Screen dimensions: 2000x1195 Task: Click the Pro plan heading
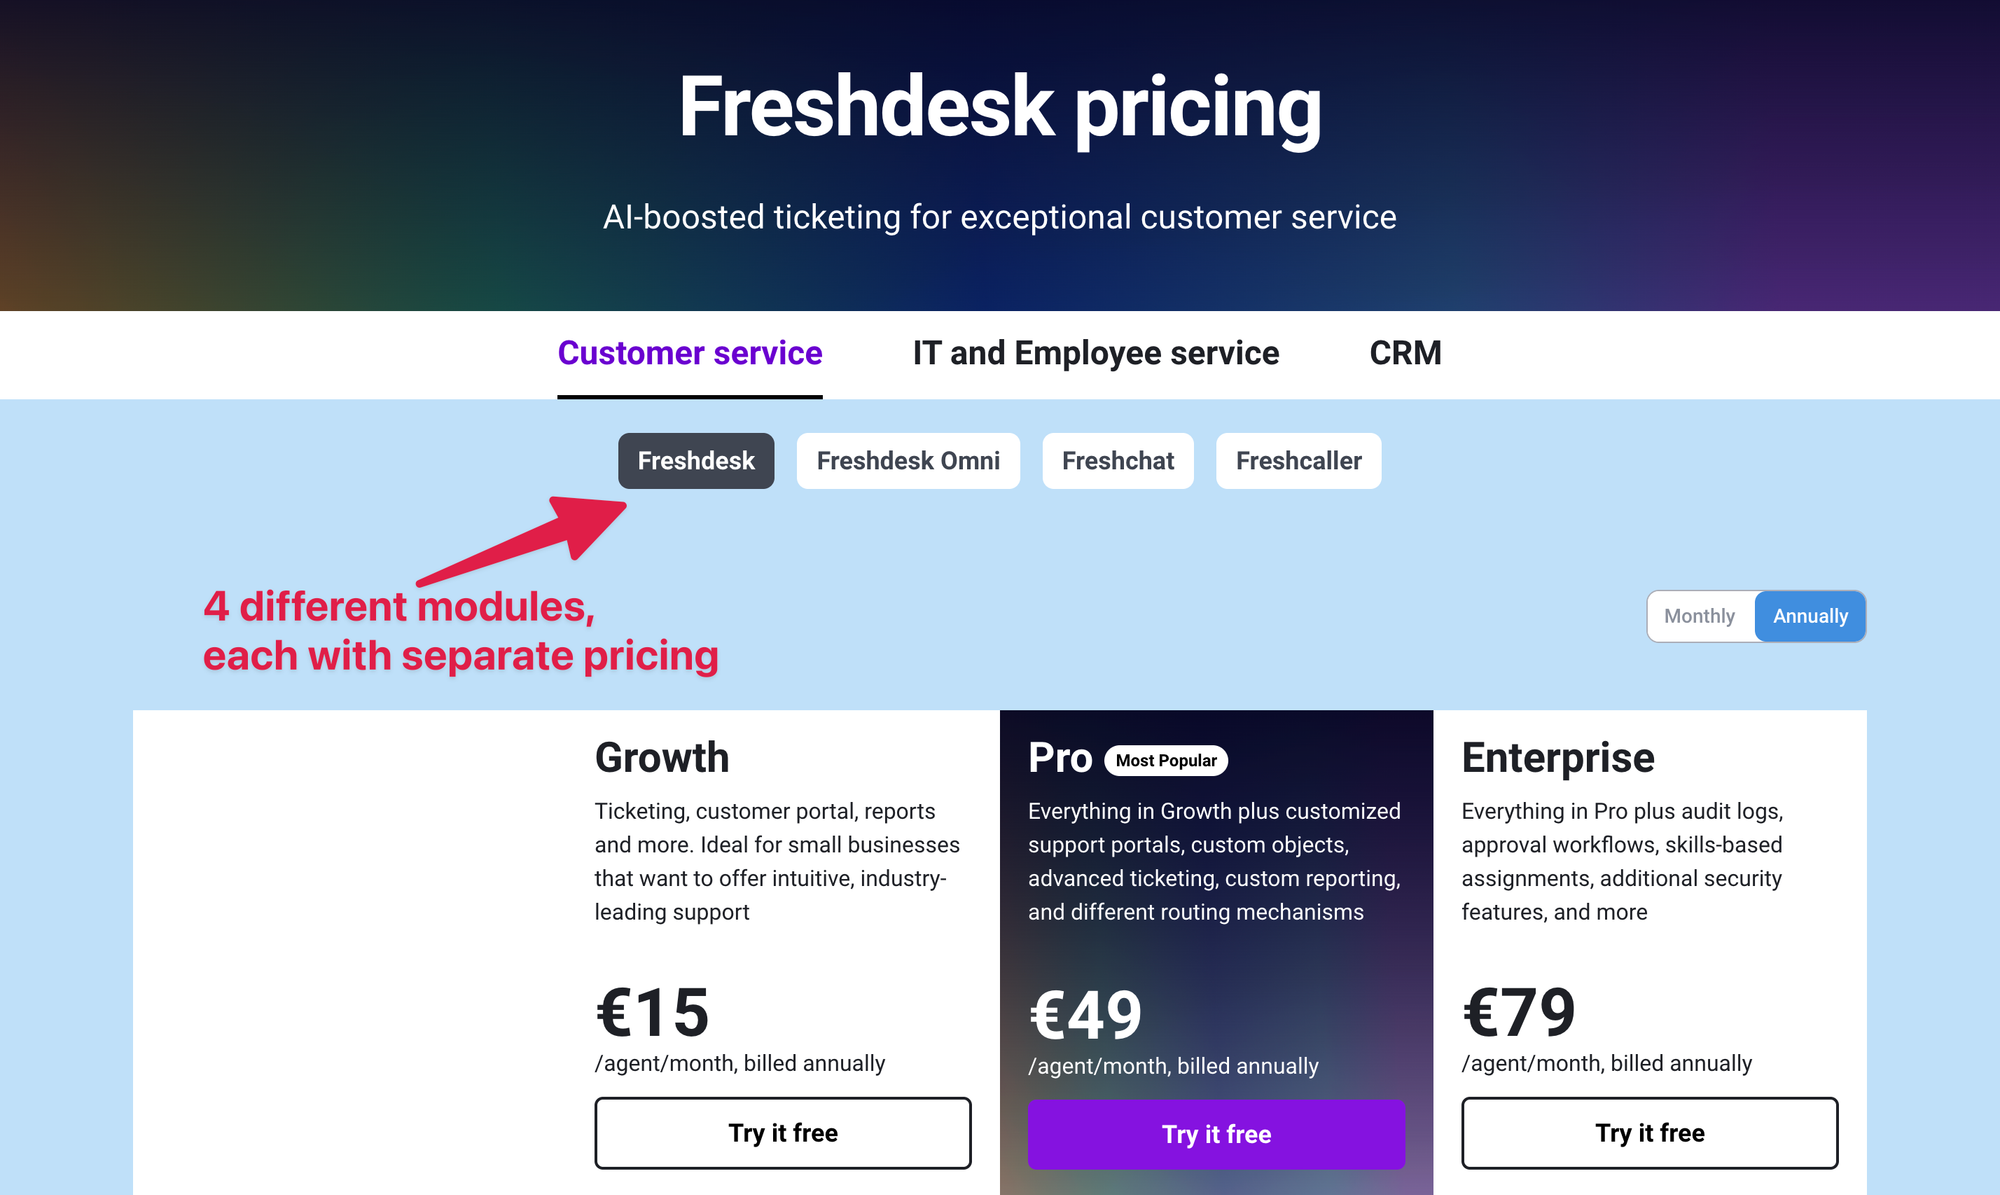1060,757
